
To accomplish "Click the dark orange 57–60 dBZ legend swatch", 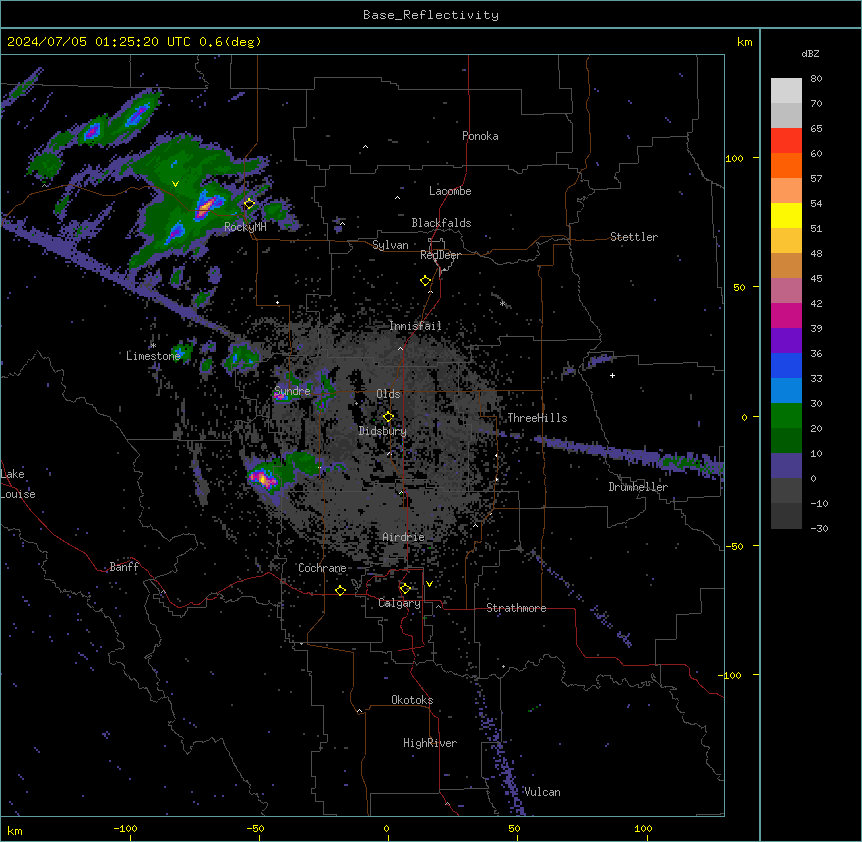I will (x=786, y=165).
